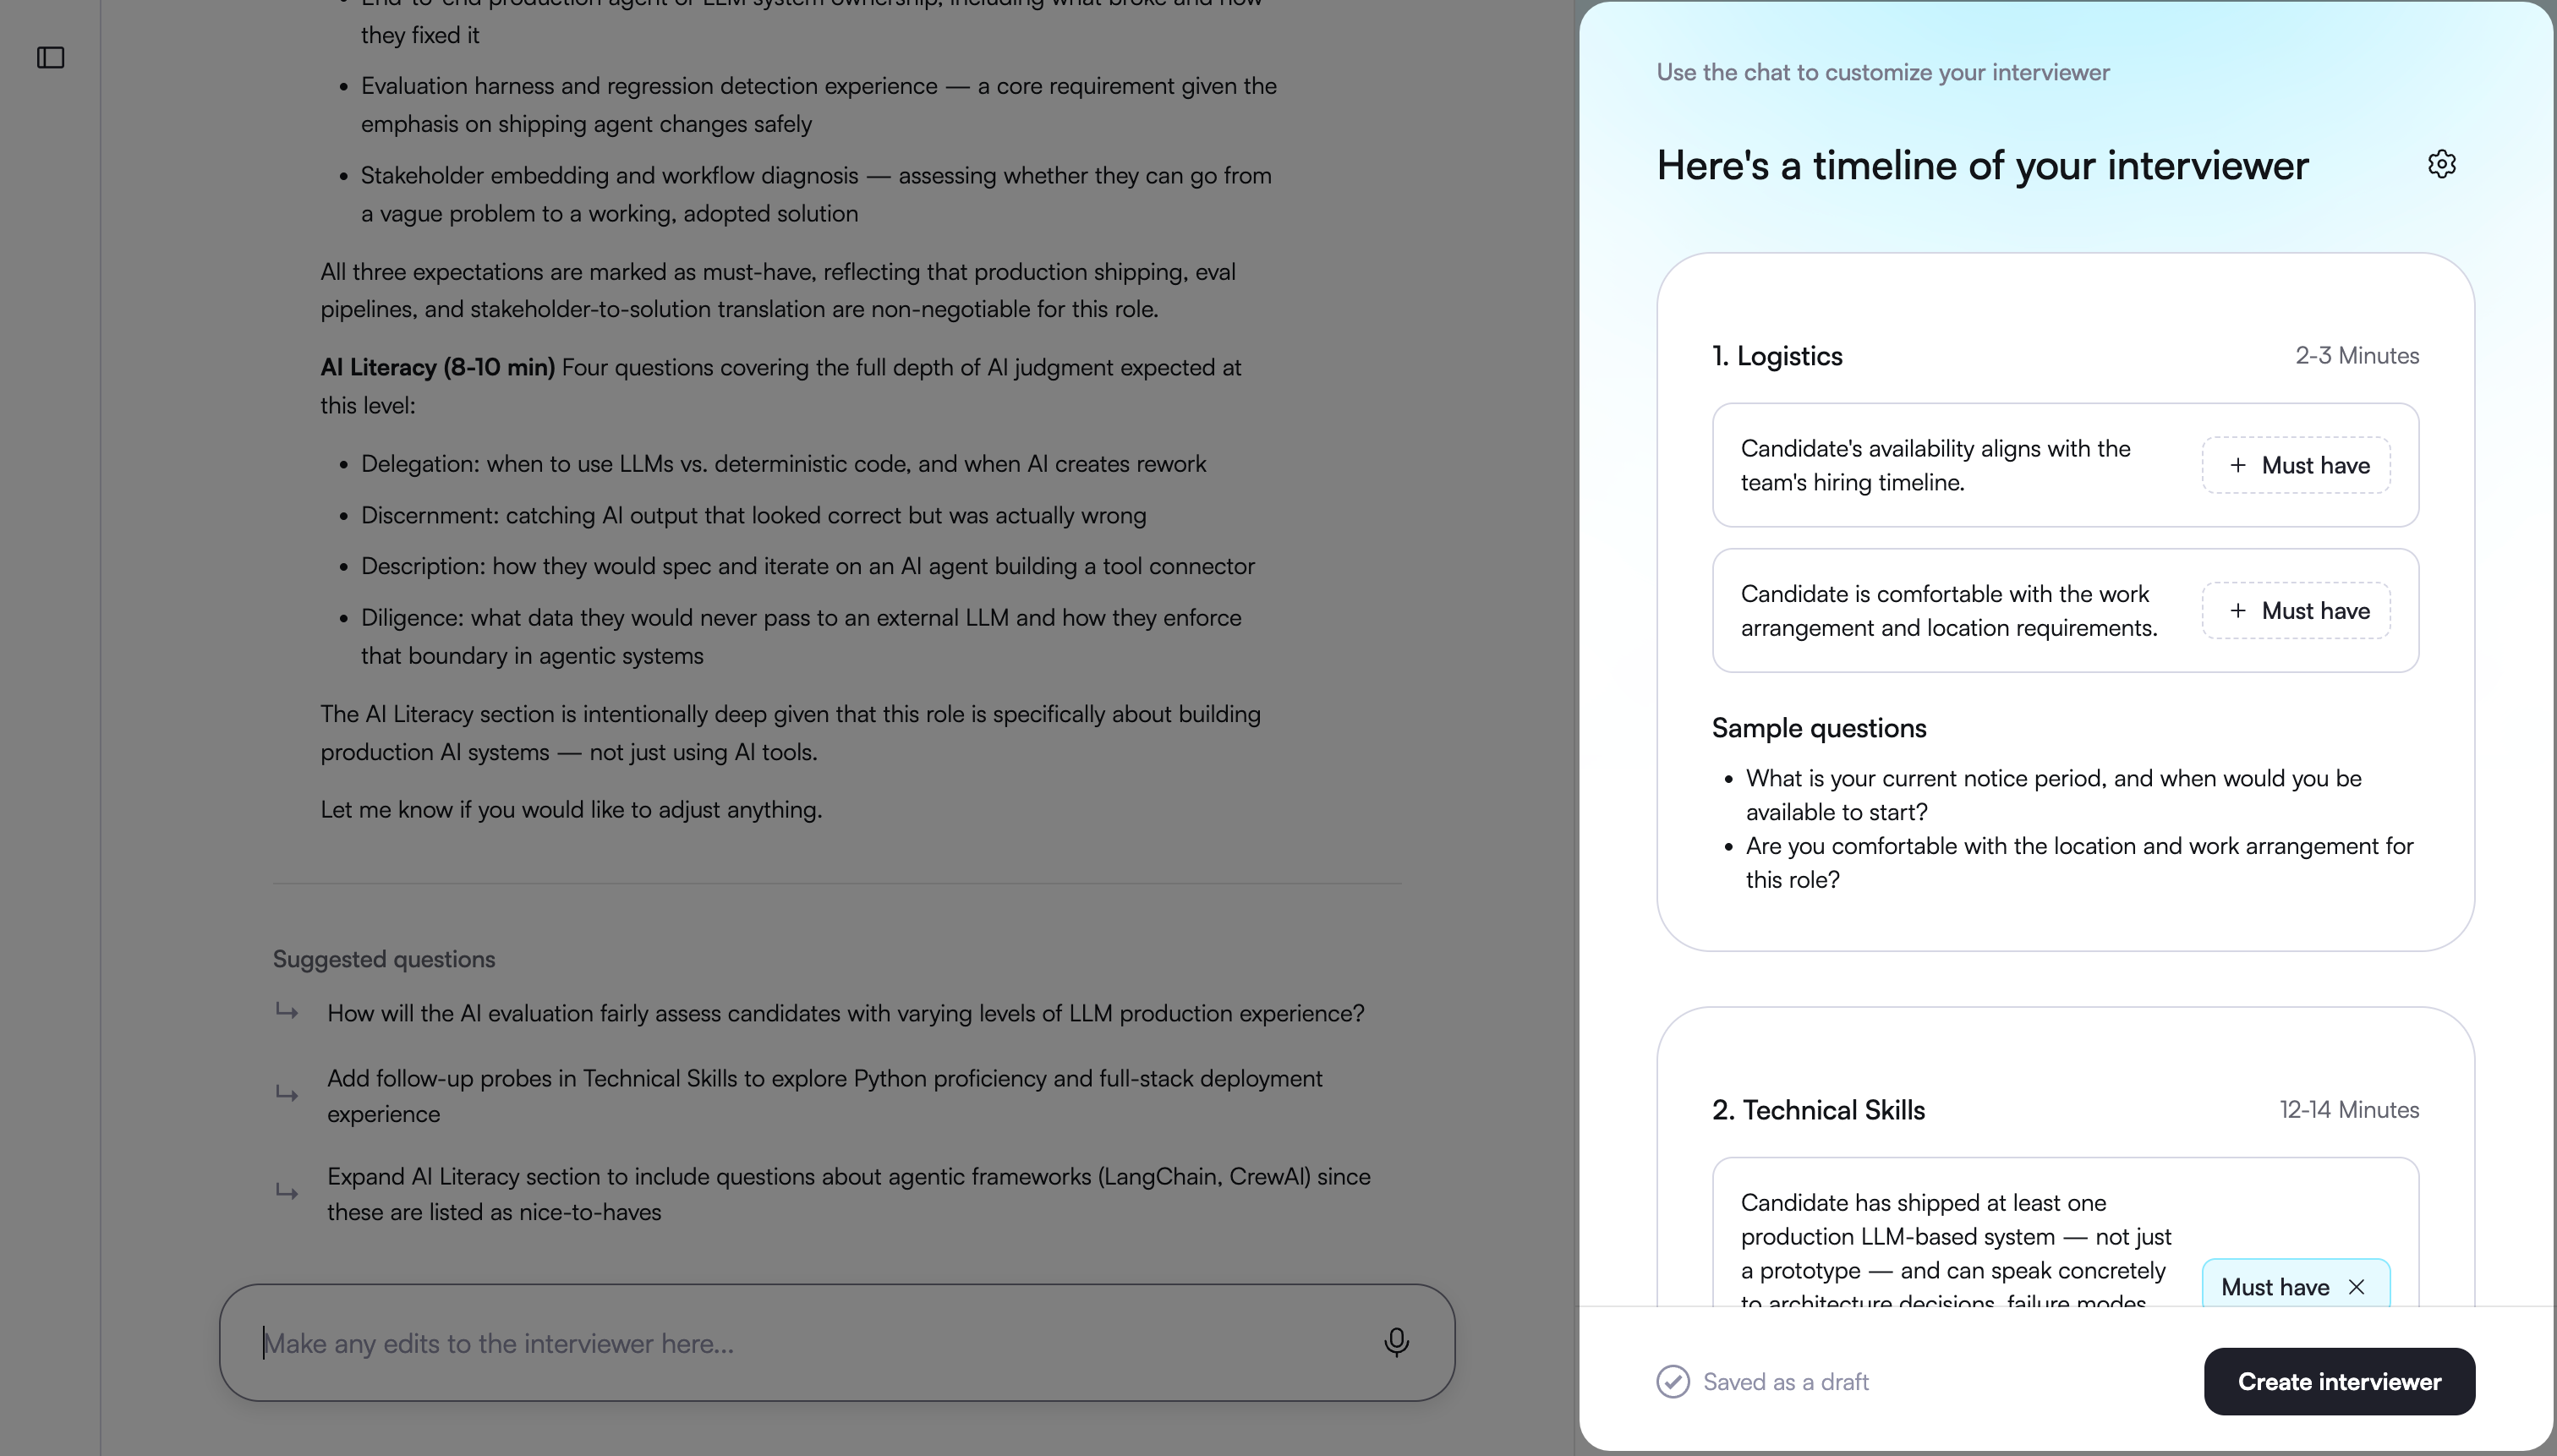Click the availability expectation card text
Viewport: 2557px width, 1456px height.
pyautogui.click(x=1935, y=465)
